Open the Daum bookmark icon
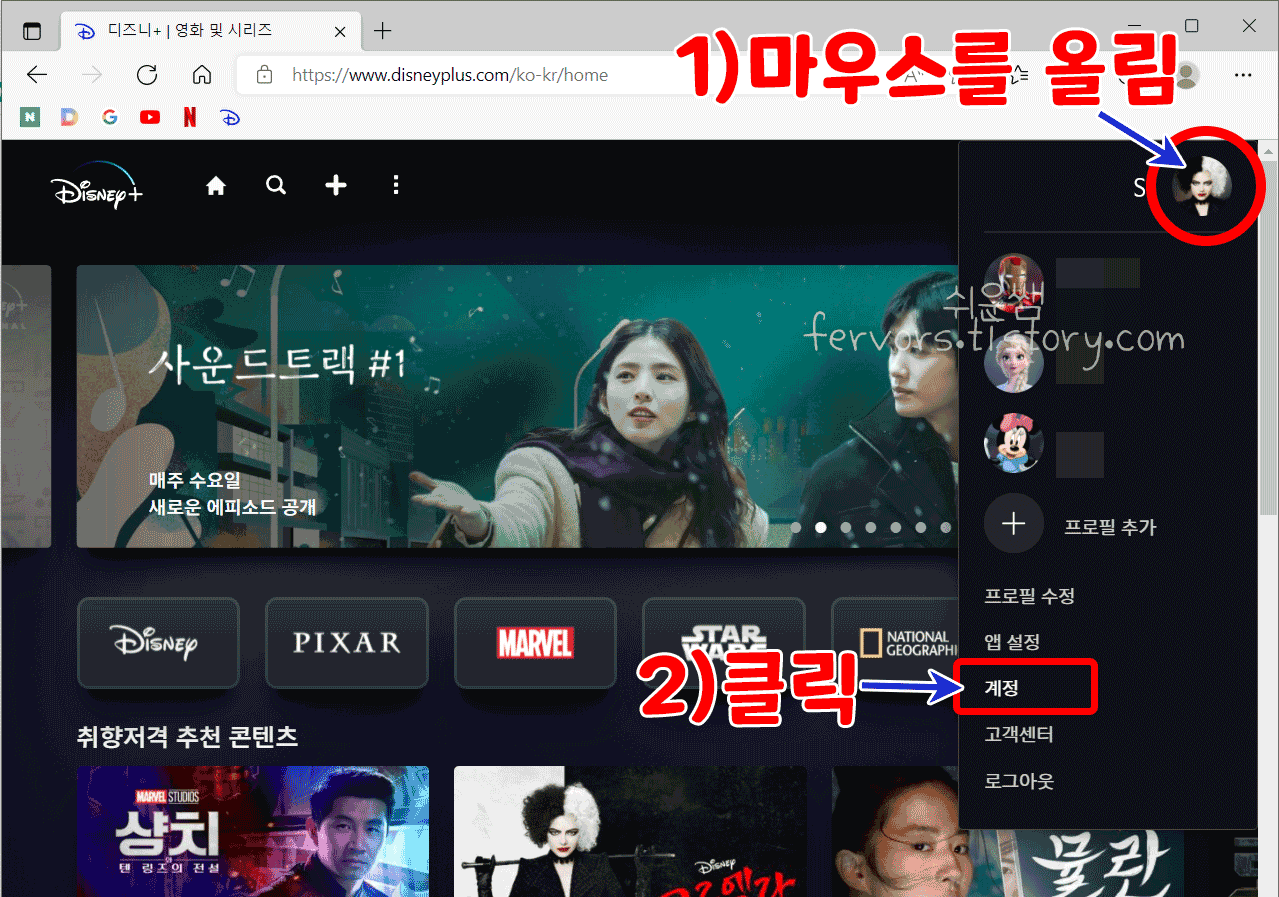1279x897 pixels. point(69,117)
